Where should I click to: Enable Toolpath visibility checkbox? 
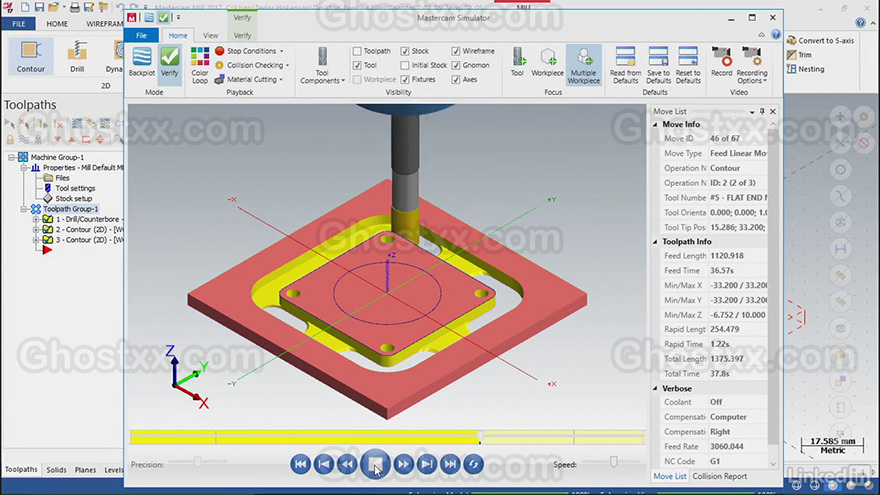coord(357,51)
